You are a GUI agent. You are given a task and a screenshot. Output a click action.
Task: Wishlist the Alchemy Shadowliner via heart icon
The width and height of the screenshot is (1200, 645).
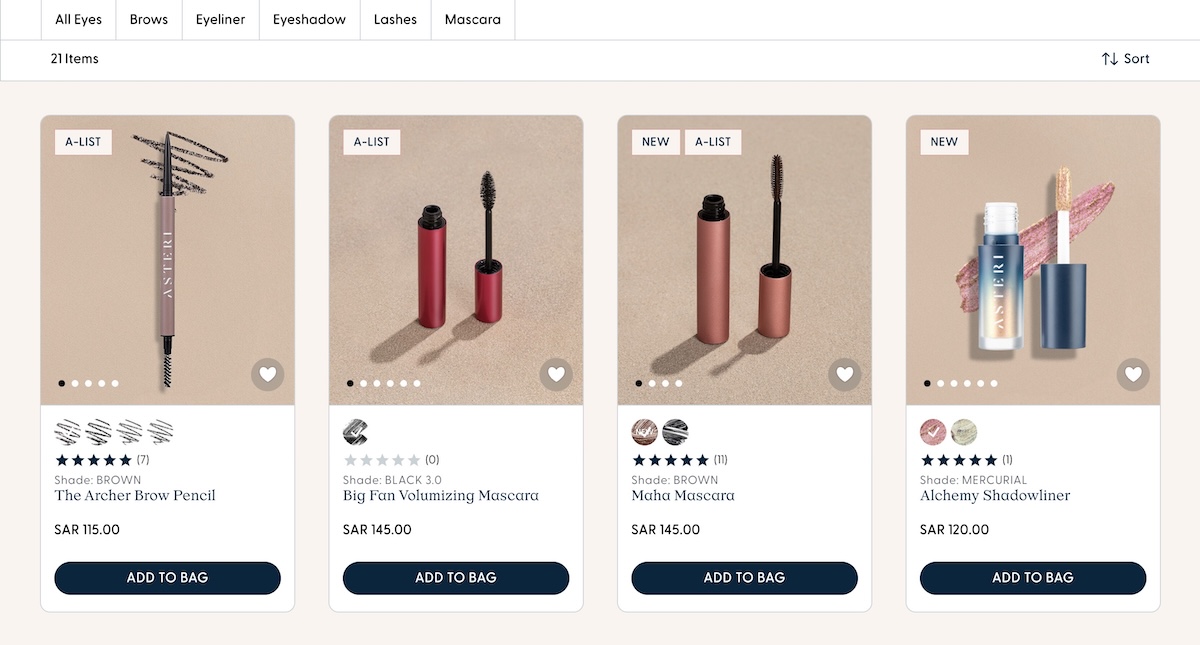[1133, 375]
